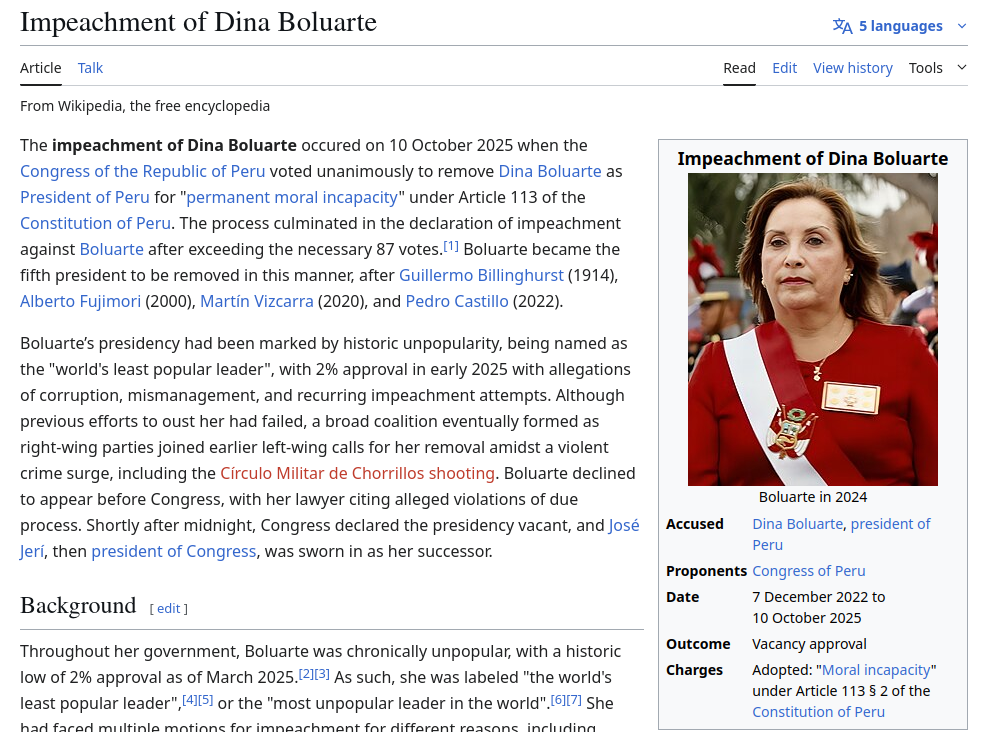Click citation reference [1]
The image size is (988, 732).
click(x=451, y=246)
